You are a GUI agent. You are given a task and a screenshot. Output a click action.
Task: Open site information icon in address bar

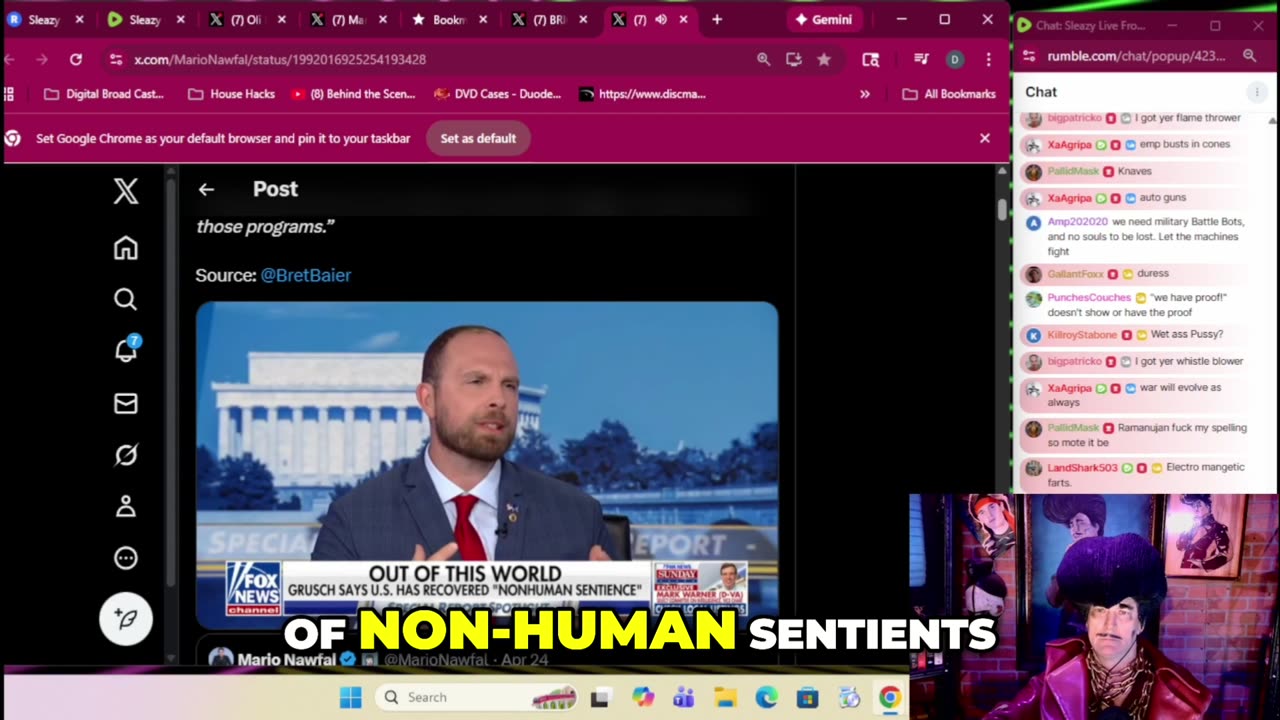[x=116, y=59]
